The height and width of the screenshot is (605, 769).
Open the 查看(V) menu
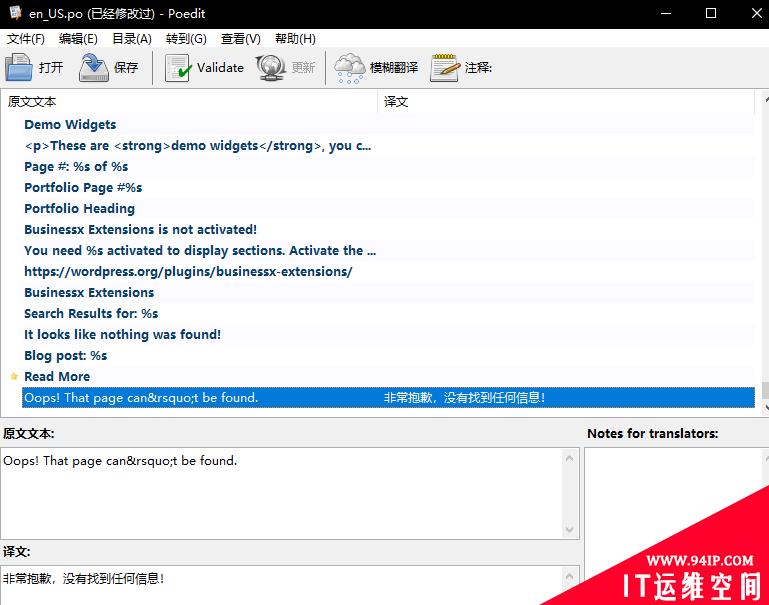(240, 39)
